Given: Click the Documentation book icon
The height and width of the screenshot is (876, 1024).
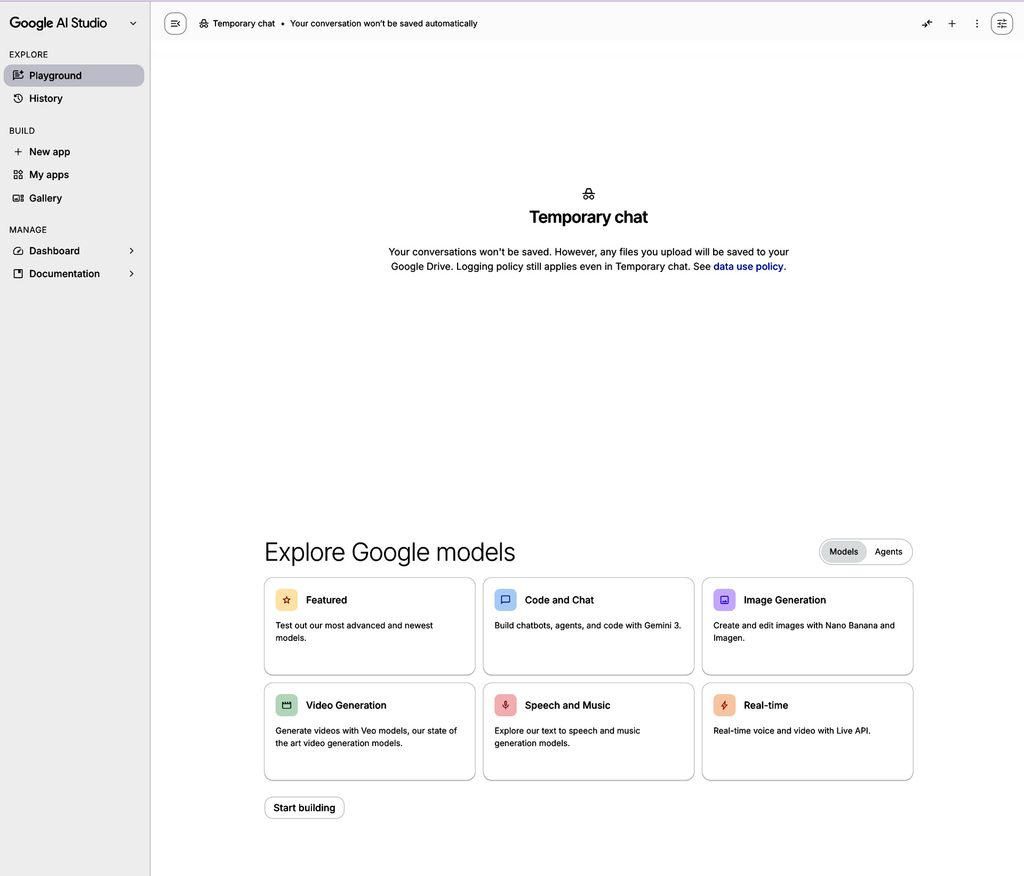Looking at the screenshot, I should coord(18,274).
